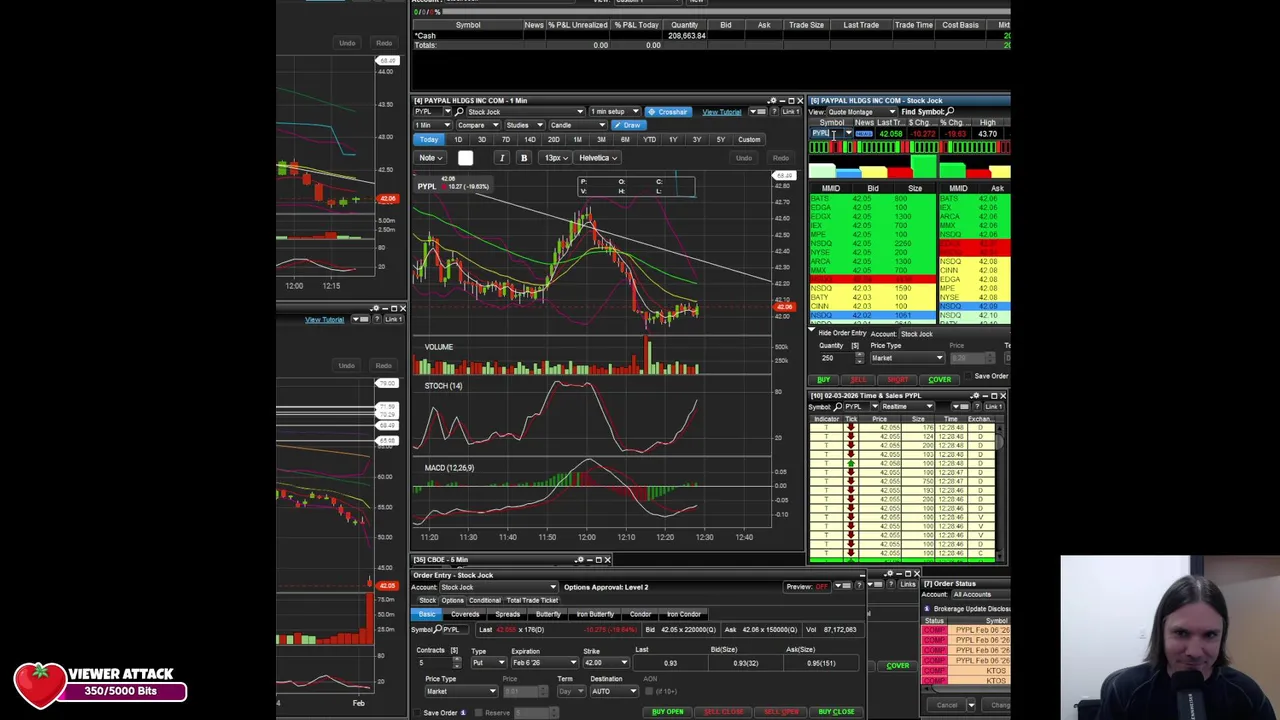Click the Link 1 icon in the chart window
The width and height of the screenshot is (1280, 720).
[790, 111]
